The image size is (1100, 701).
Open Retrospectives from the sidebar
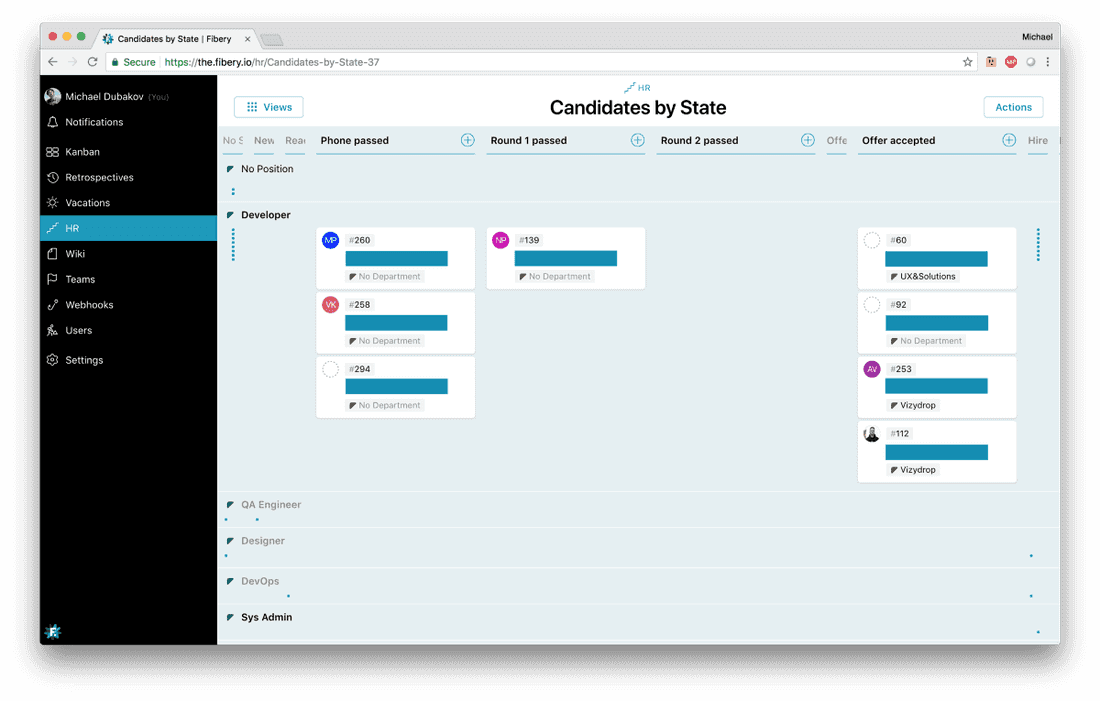(x=52, y=177)
